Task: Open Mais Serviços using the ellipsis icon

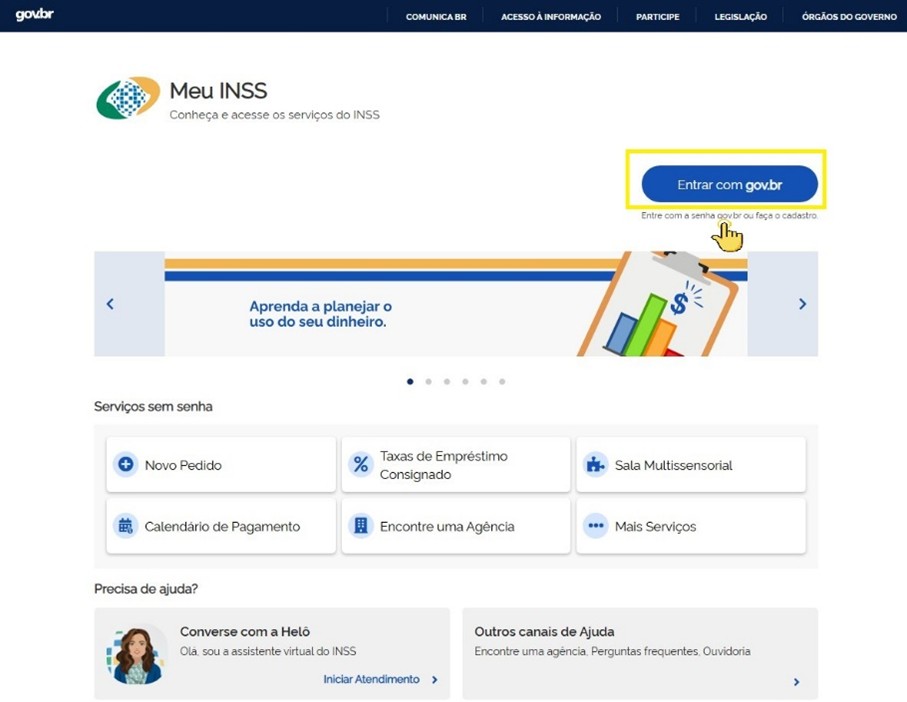Action: coord(594,526)
